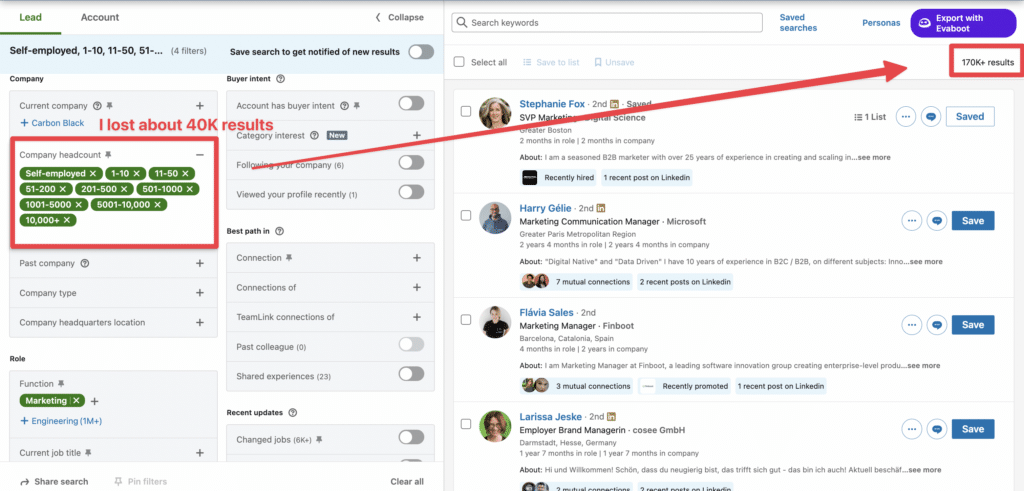
Task: Remove Self-employed headcount tag
Action: click(x=93, y=173)
